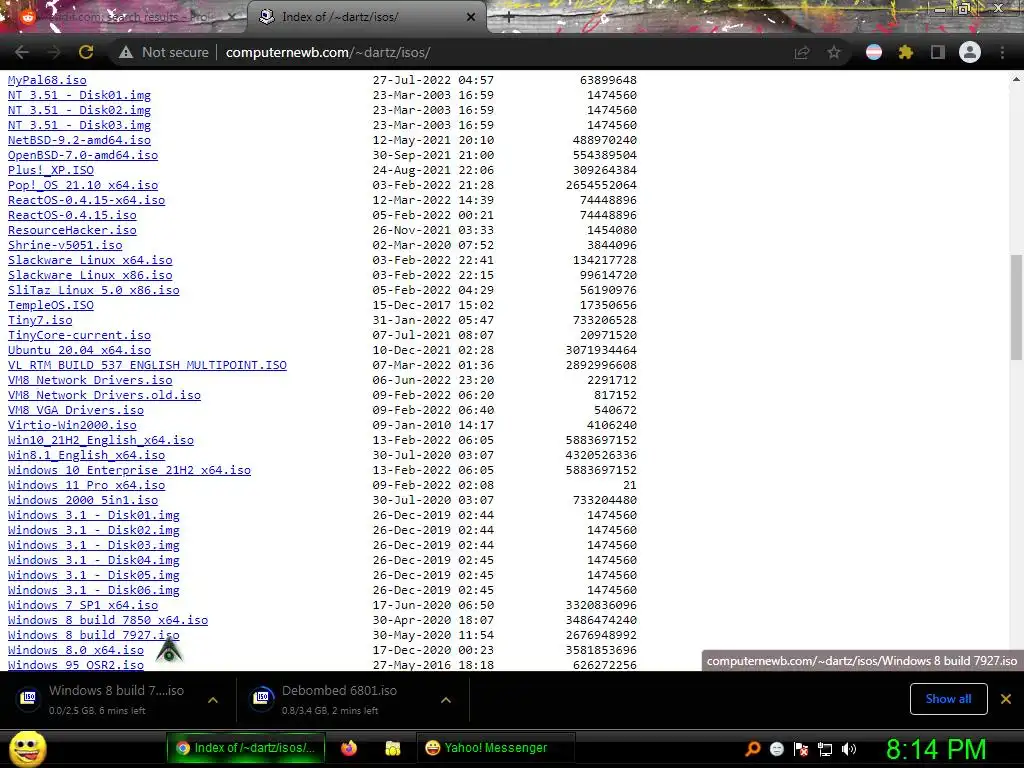Screen dimensions: 1024x768
Task: Open Chrome's three-dot menu
Action: [x=1002, y=52]
